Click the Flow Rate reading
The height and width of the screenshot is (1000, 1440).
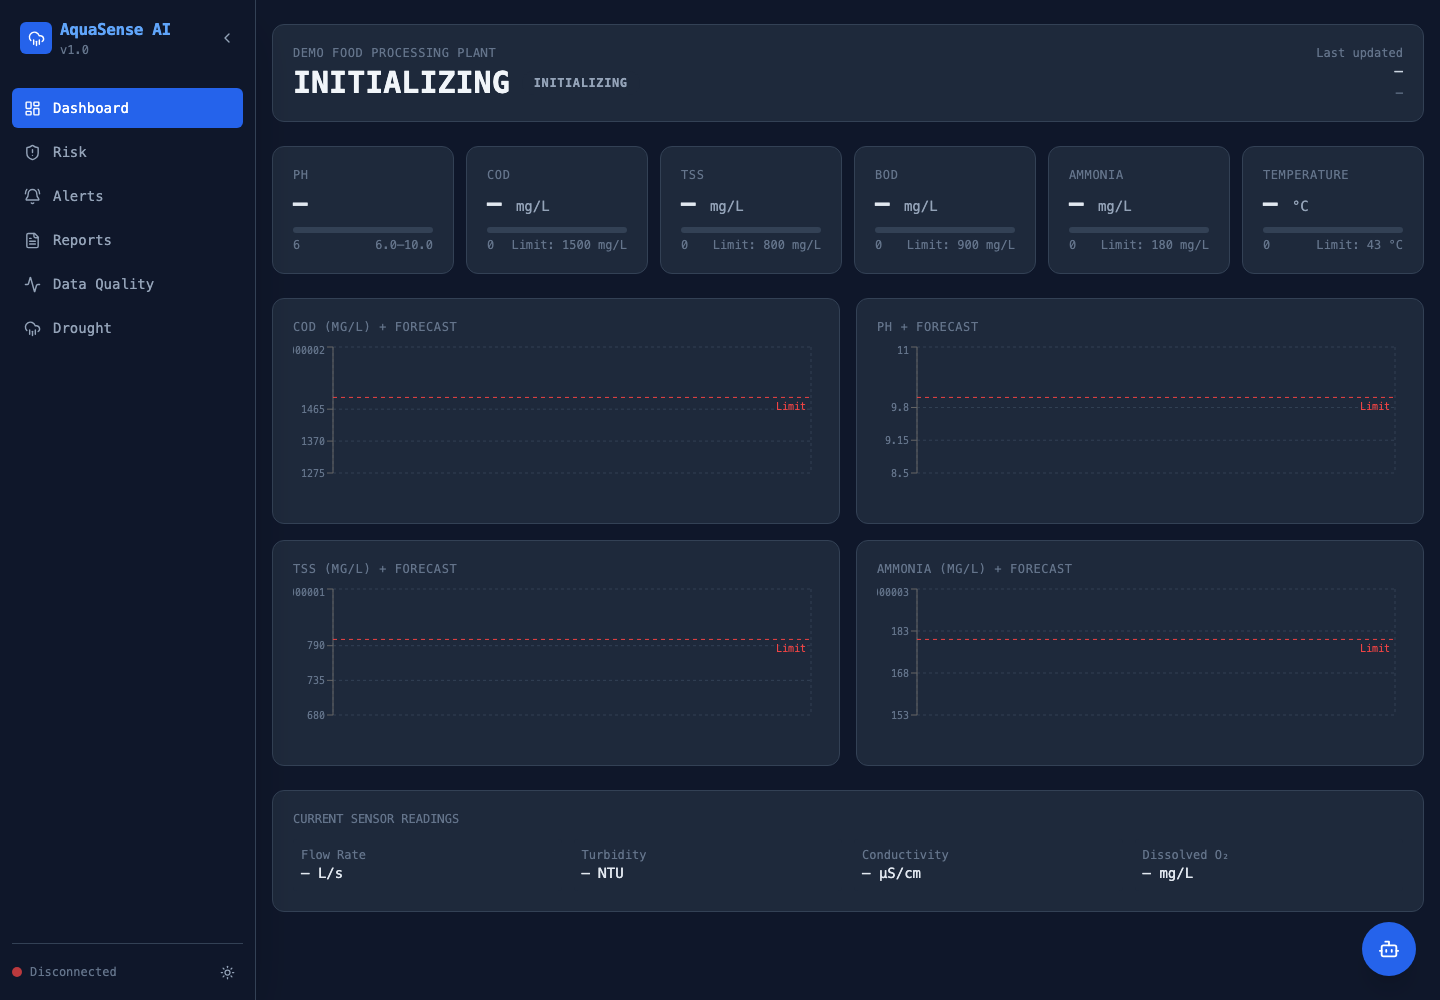point(333,864)
